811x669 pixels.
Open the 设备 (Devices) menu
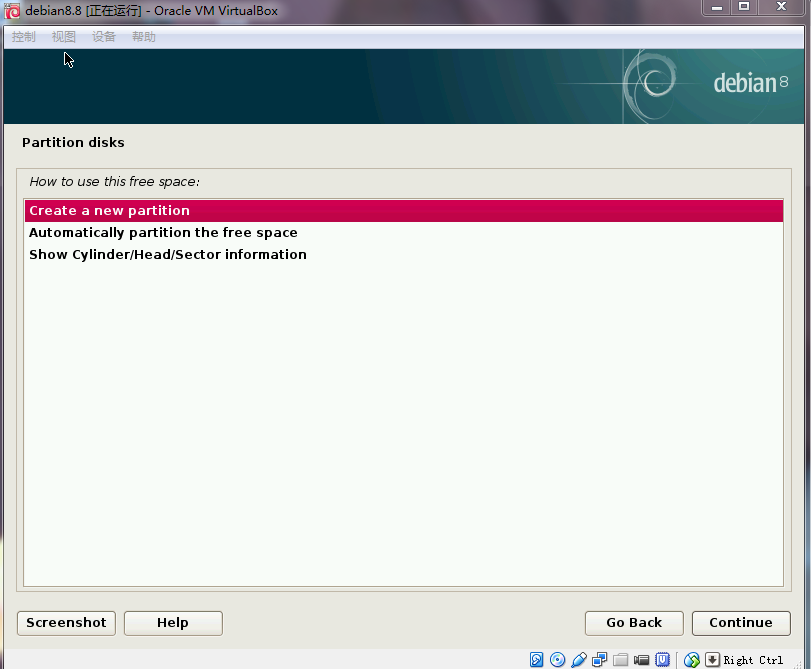click(103, 37)
